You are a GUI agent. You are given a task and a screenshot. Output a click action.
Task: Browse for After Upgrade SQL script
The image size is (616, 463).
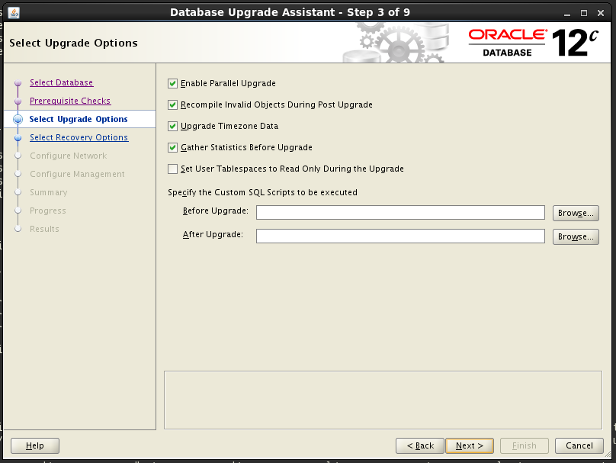point(576,237)
